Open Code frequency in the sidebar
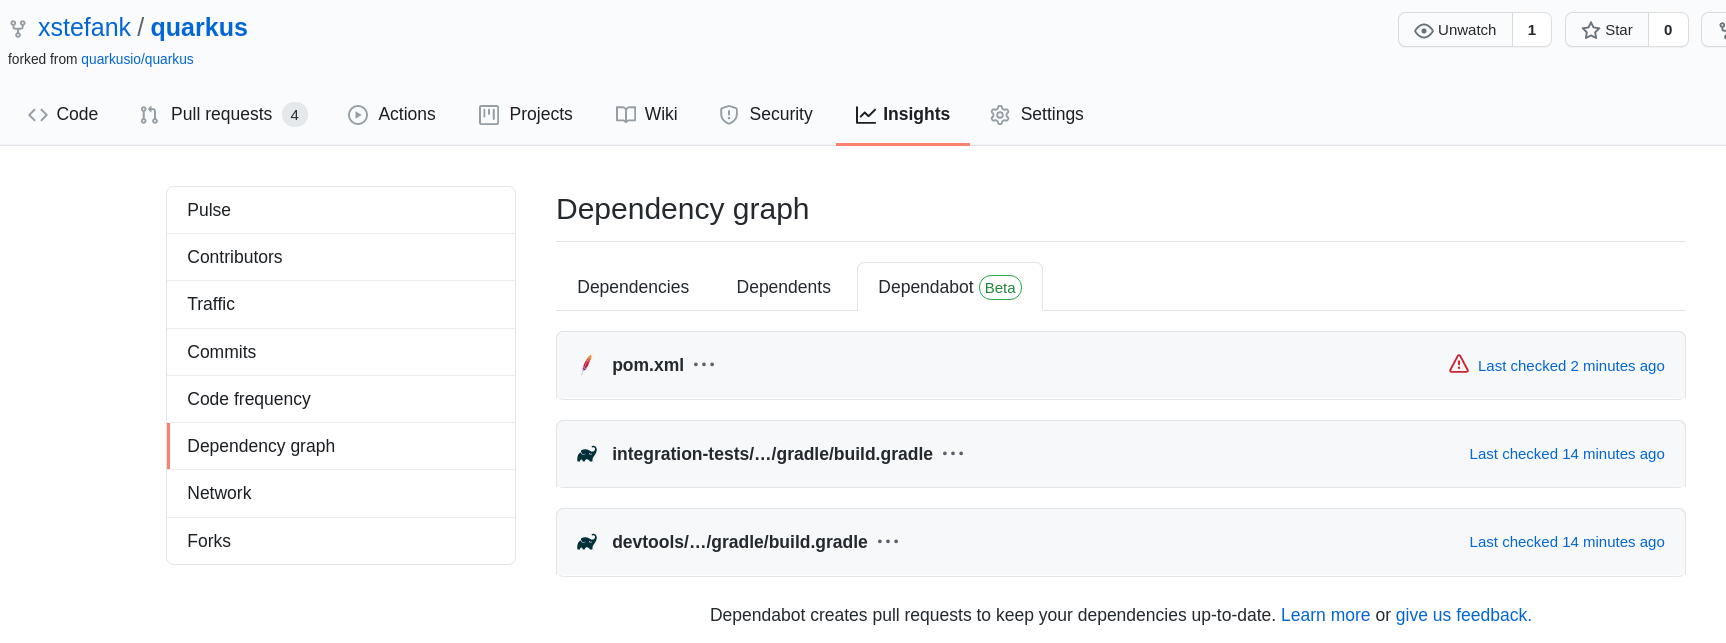The image size is (1726, 643). pos(341,399)
